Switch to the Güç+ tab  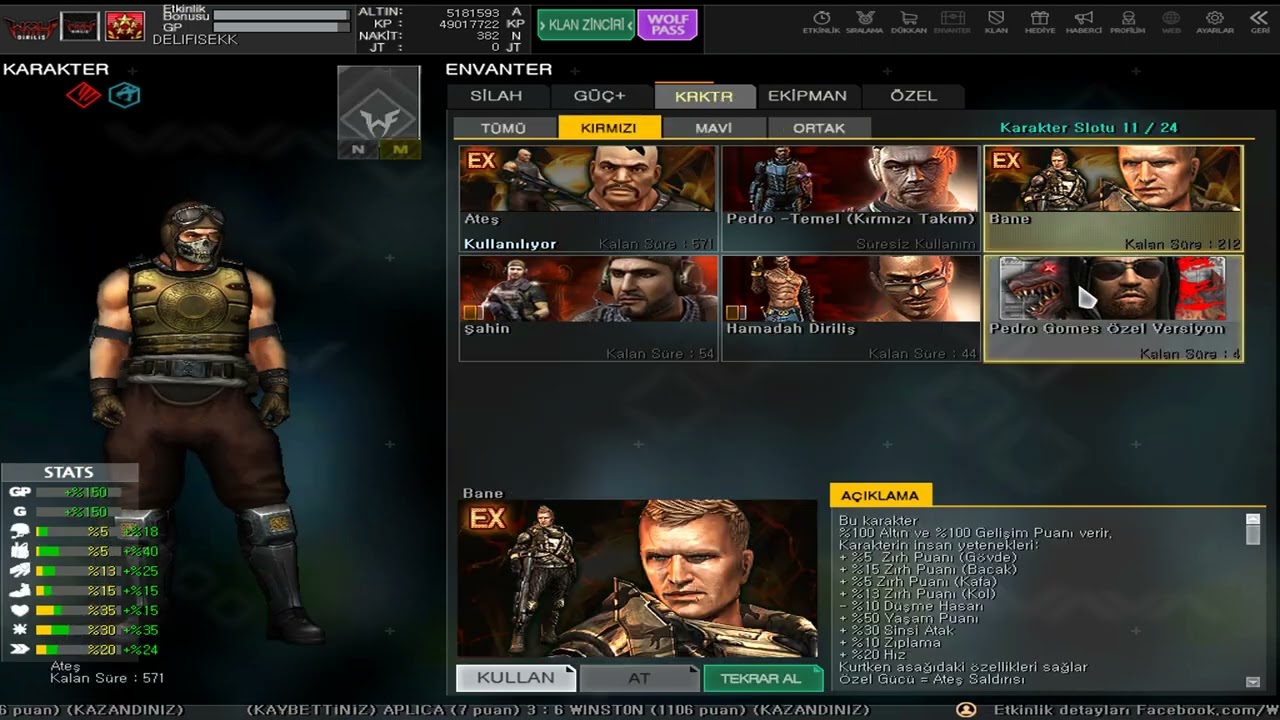600,96
